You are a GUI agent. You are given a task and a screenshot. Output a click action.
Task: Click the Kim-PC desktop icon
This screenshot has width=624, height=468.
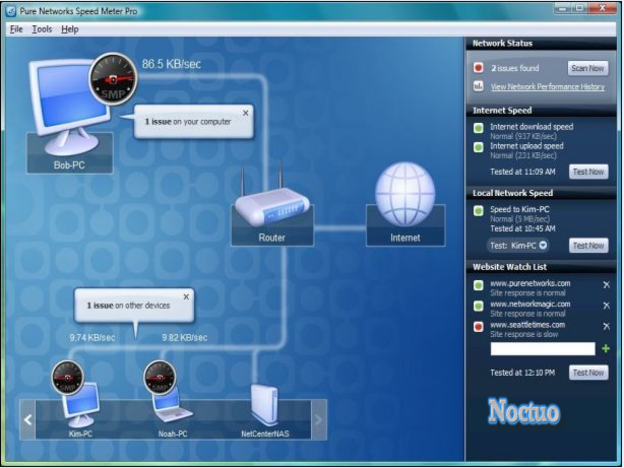(x=81, y=404)
